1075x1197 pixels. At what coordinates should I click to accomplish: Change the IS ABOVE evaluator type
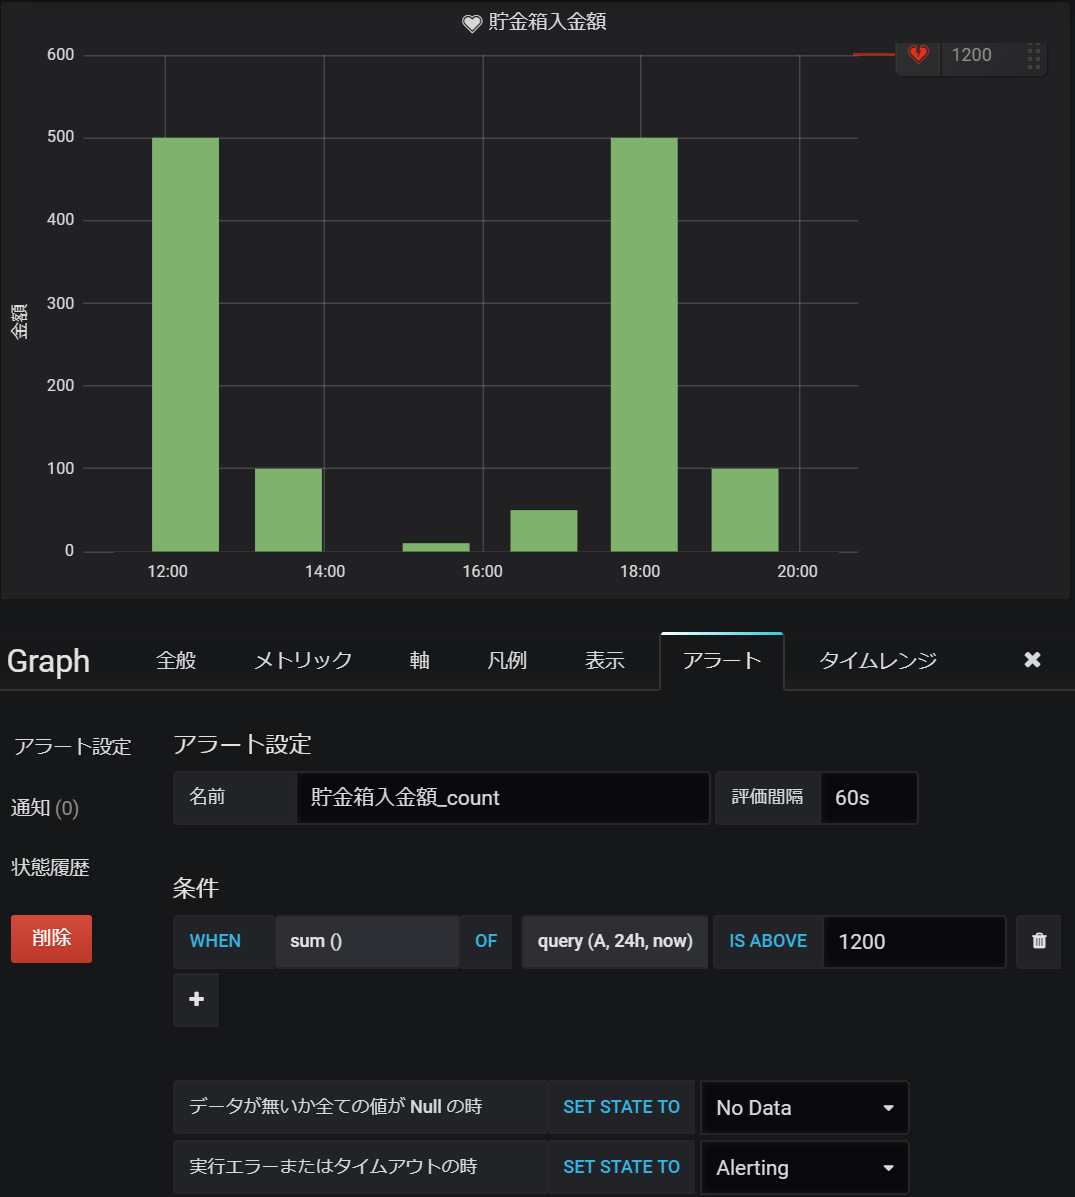(768, 941)
